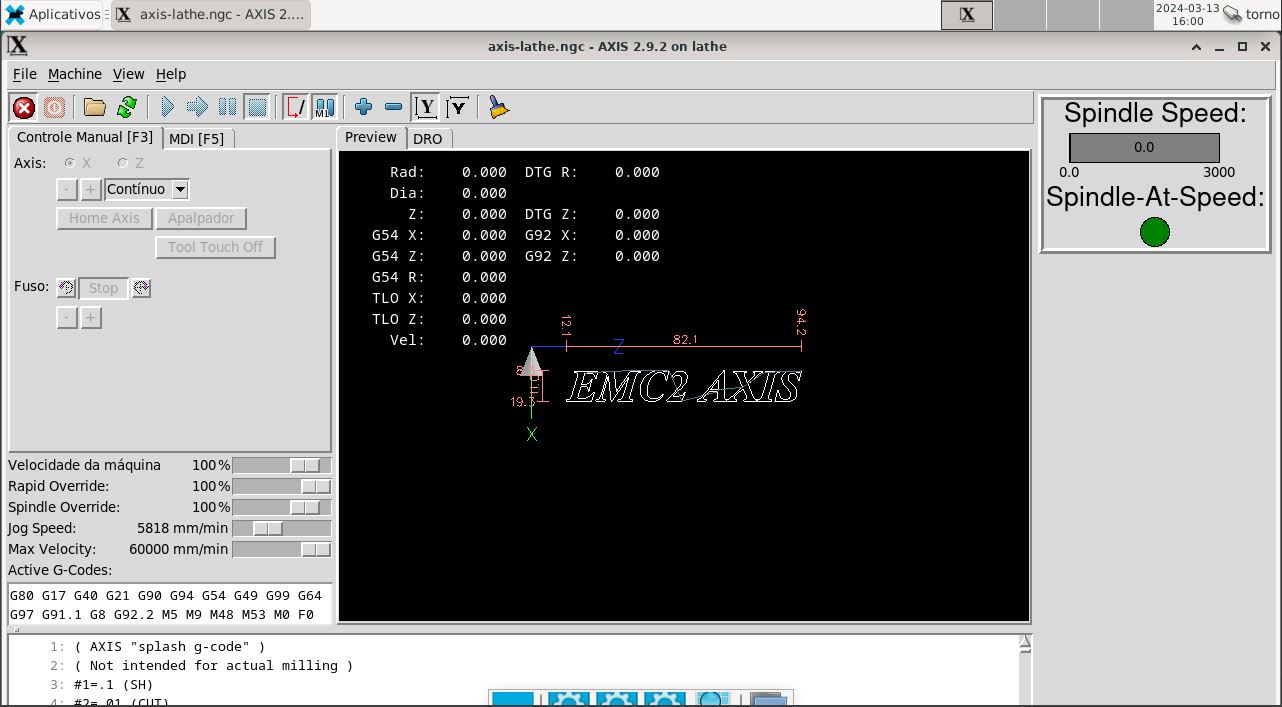
Task: Select G-code line 2 Not intended for milling
Action: [x=214, y=665]
